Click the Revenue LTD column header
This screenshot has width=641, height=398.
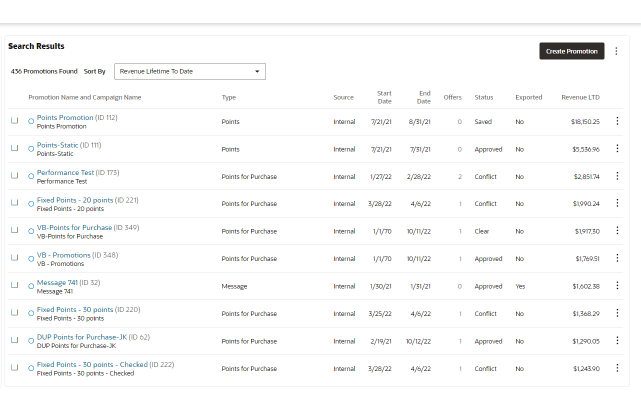(x=580, y=97)
